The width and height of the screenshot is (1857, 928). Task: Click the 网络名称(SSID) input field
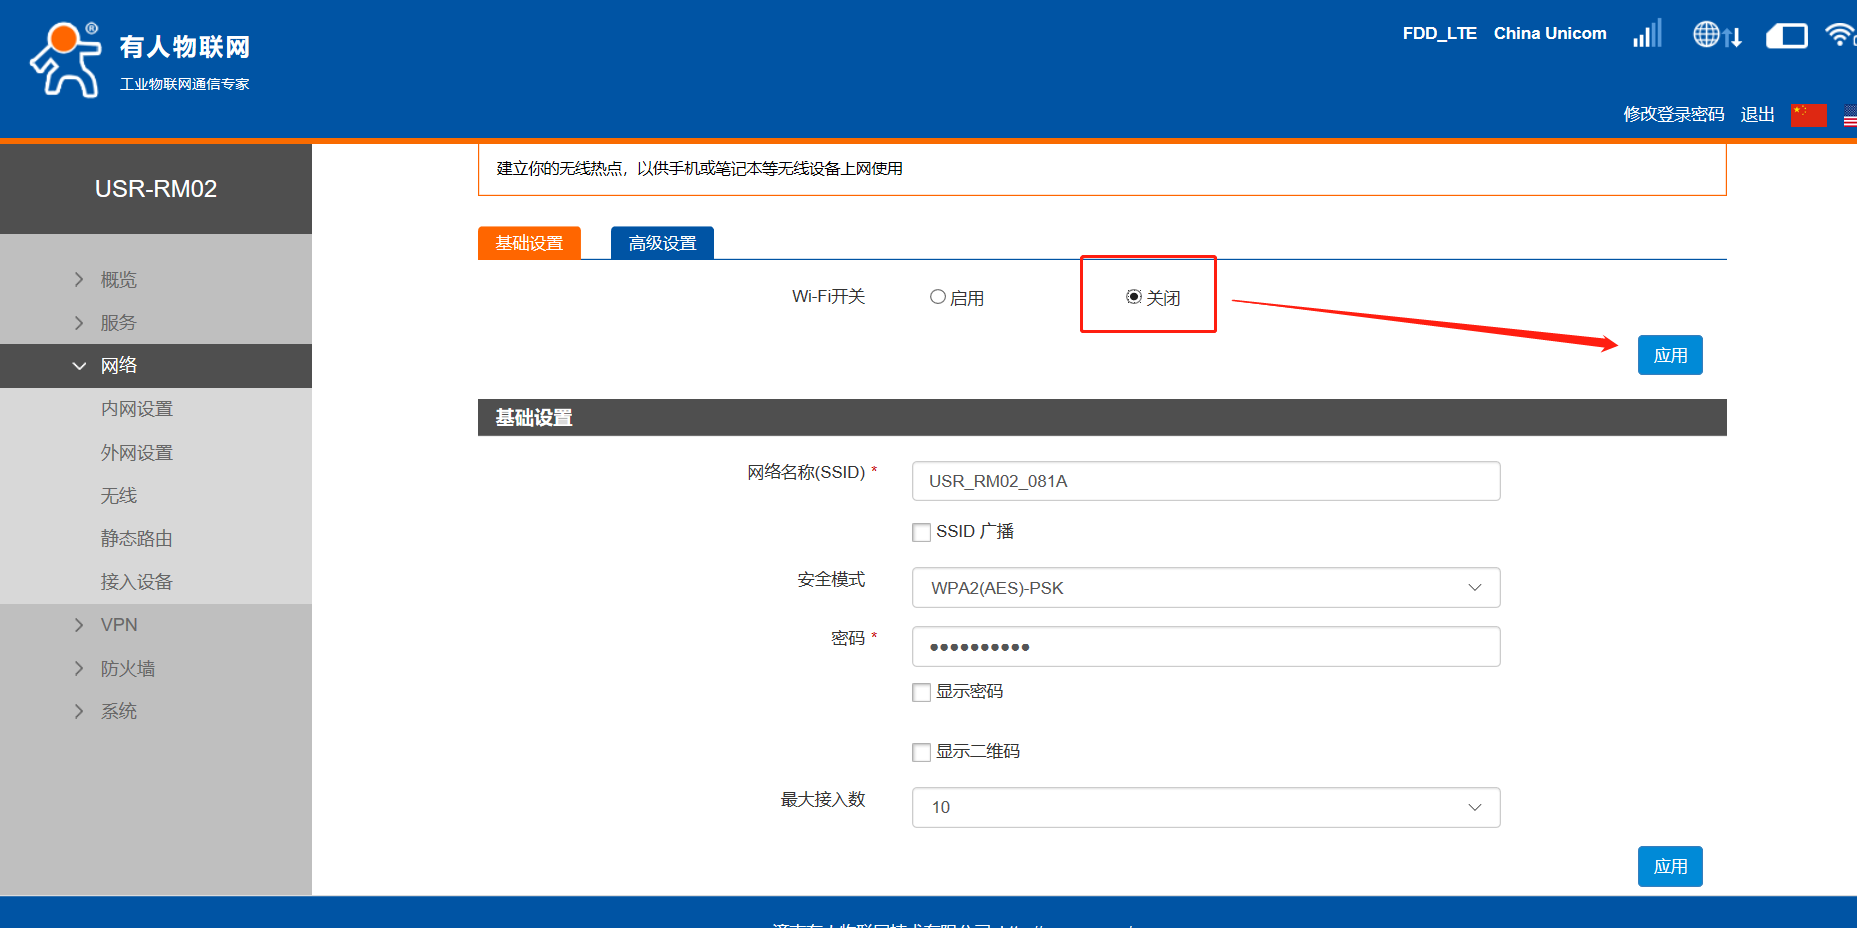tap(1205, 481)
